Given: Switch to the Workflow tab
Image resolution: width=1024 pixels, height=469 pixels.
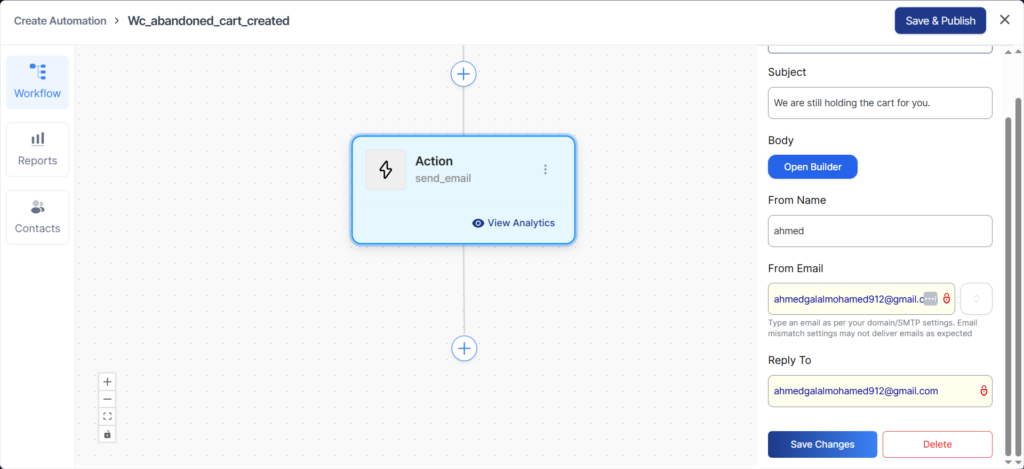Looking at the screenshot, I should (37, 82).
